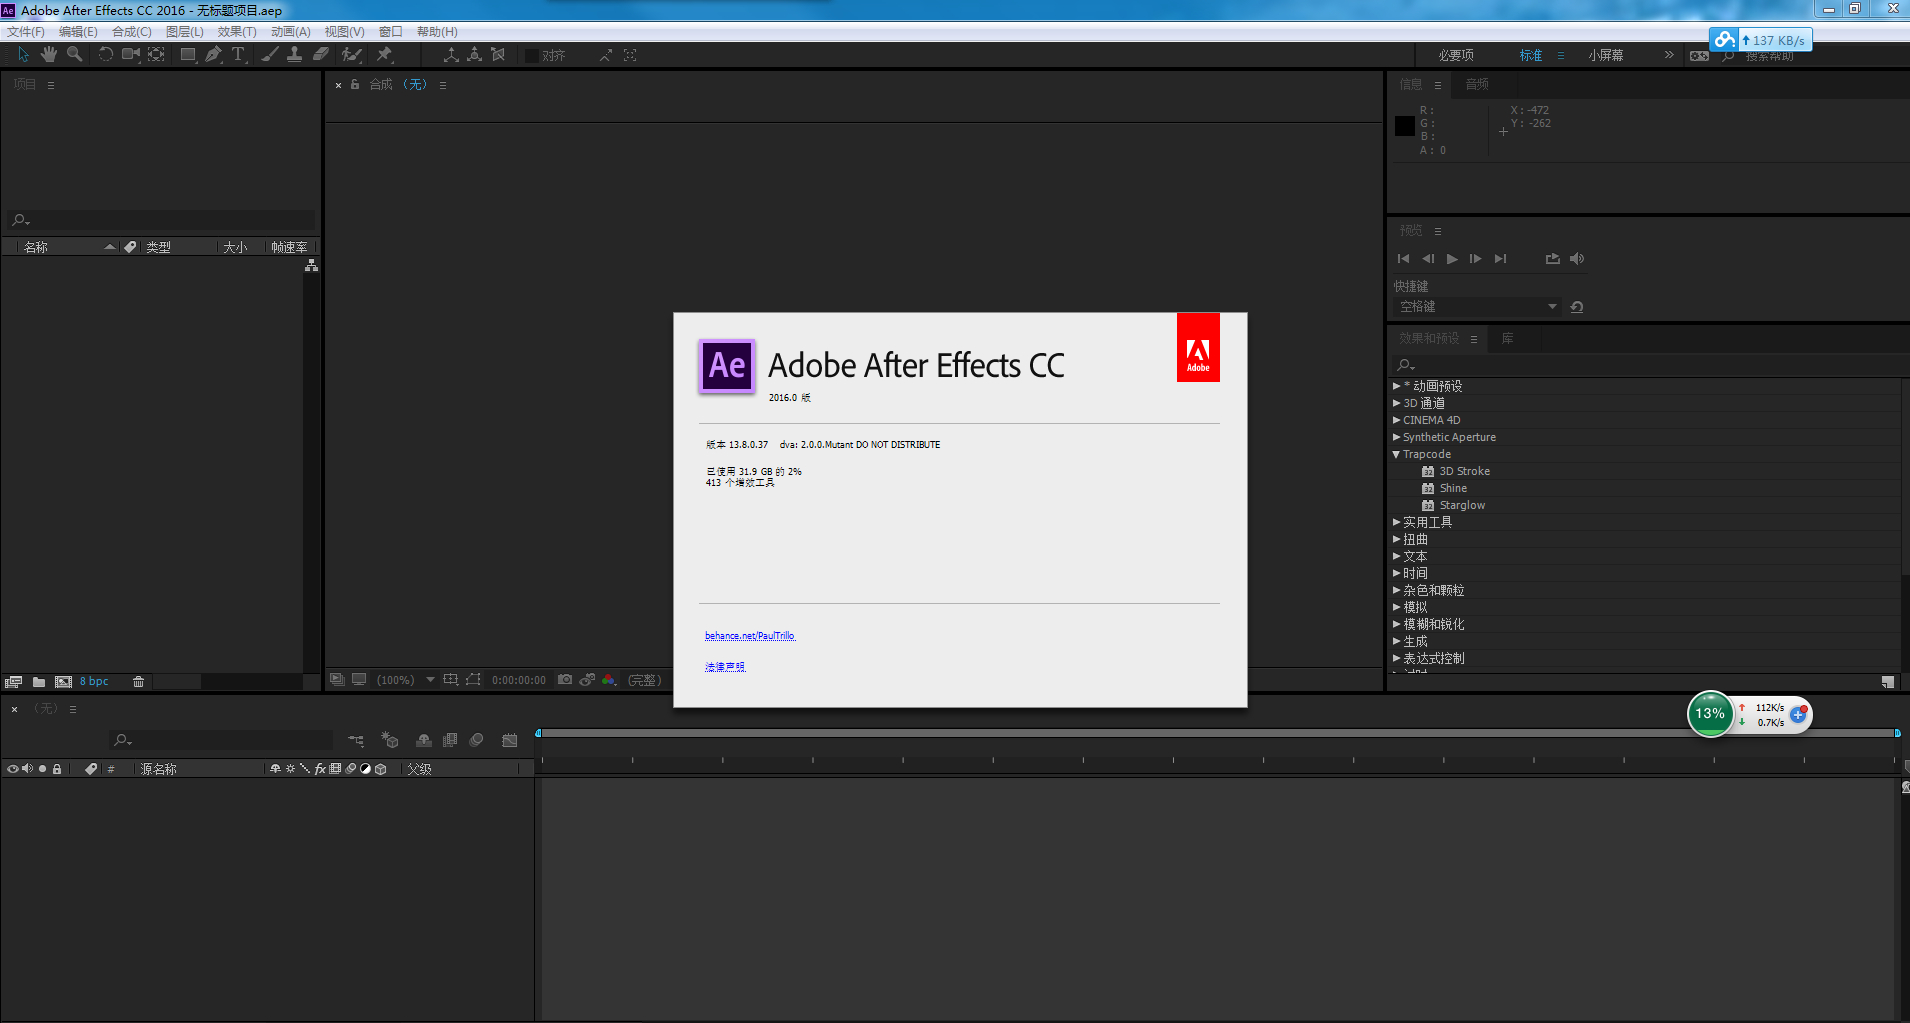Click the View Axis Mode icon
This screenshot has width=1910, height=1023.
coord(498,55)
